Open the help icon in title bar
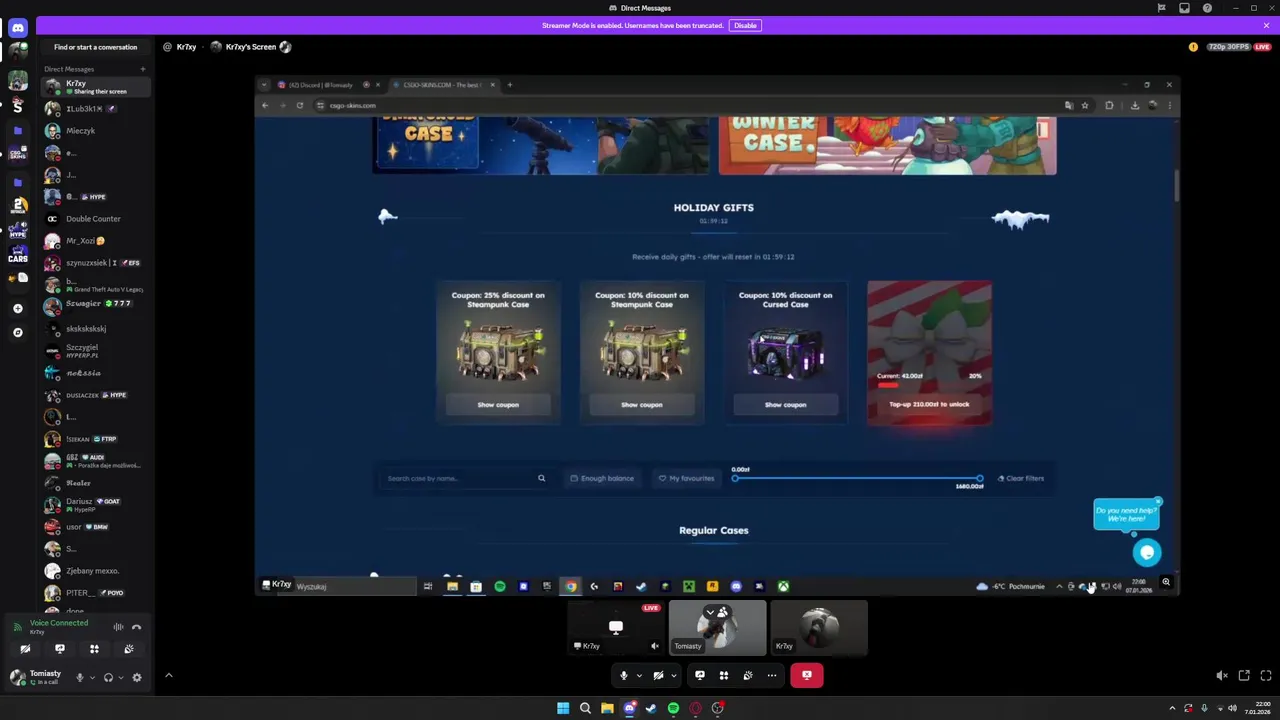 1207,8
